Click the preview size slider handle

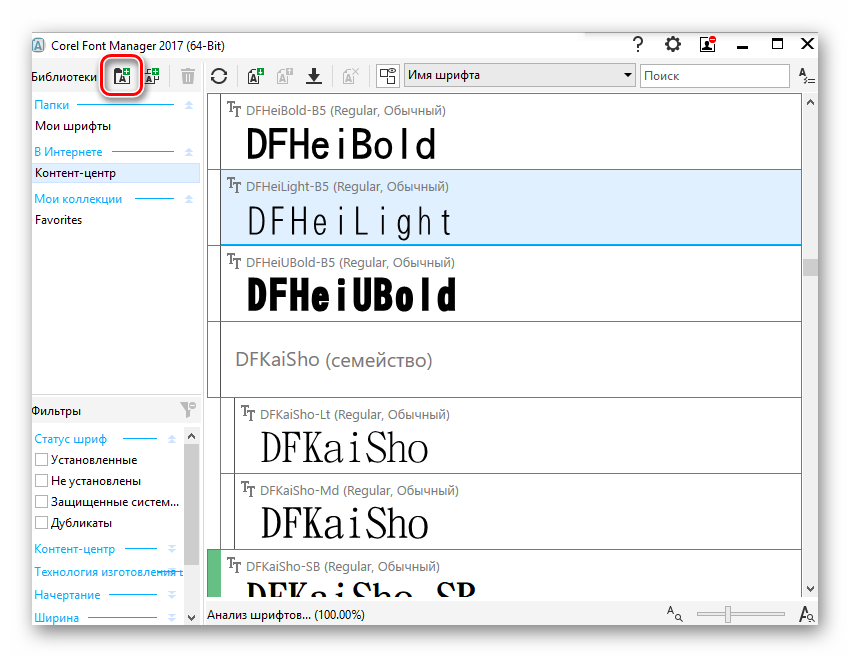(x=728, y=614)
